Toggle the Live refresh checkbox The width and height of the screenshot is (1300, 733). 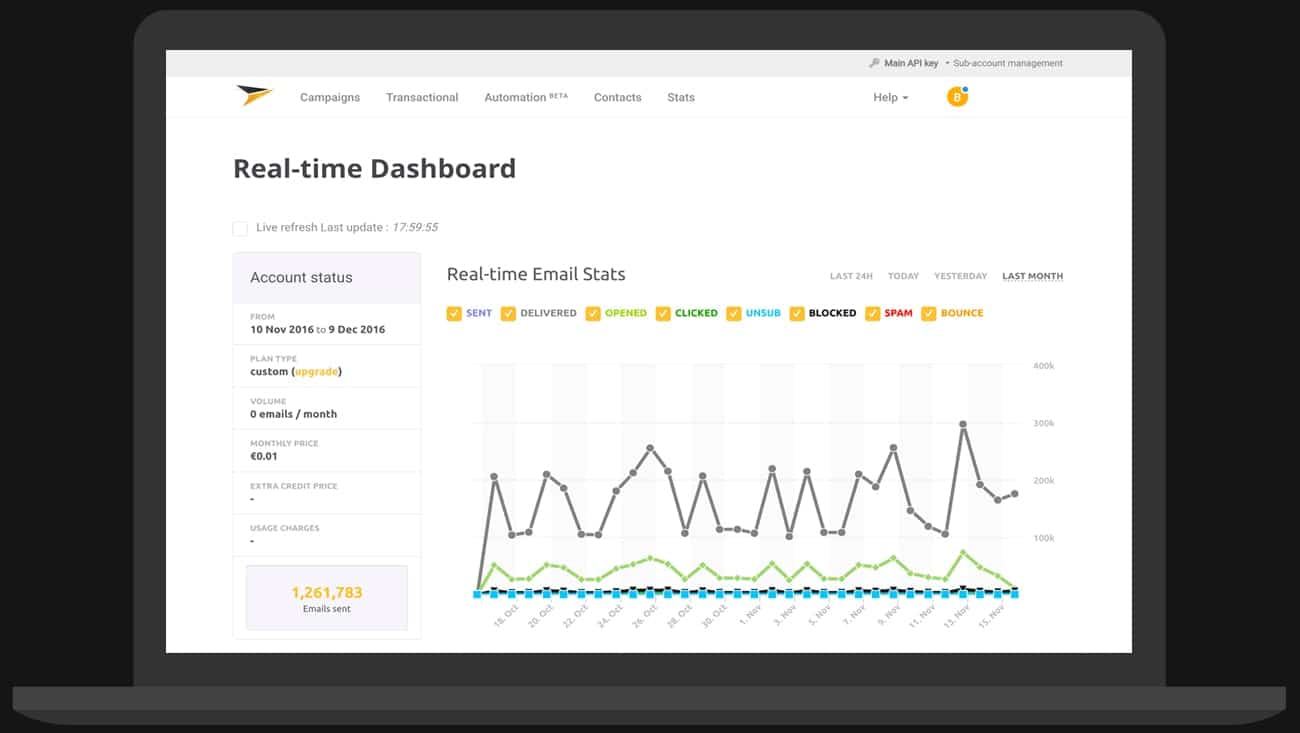[240, 228]
